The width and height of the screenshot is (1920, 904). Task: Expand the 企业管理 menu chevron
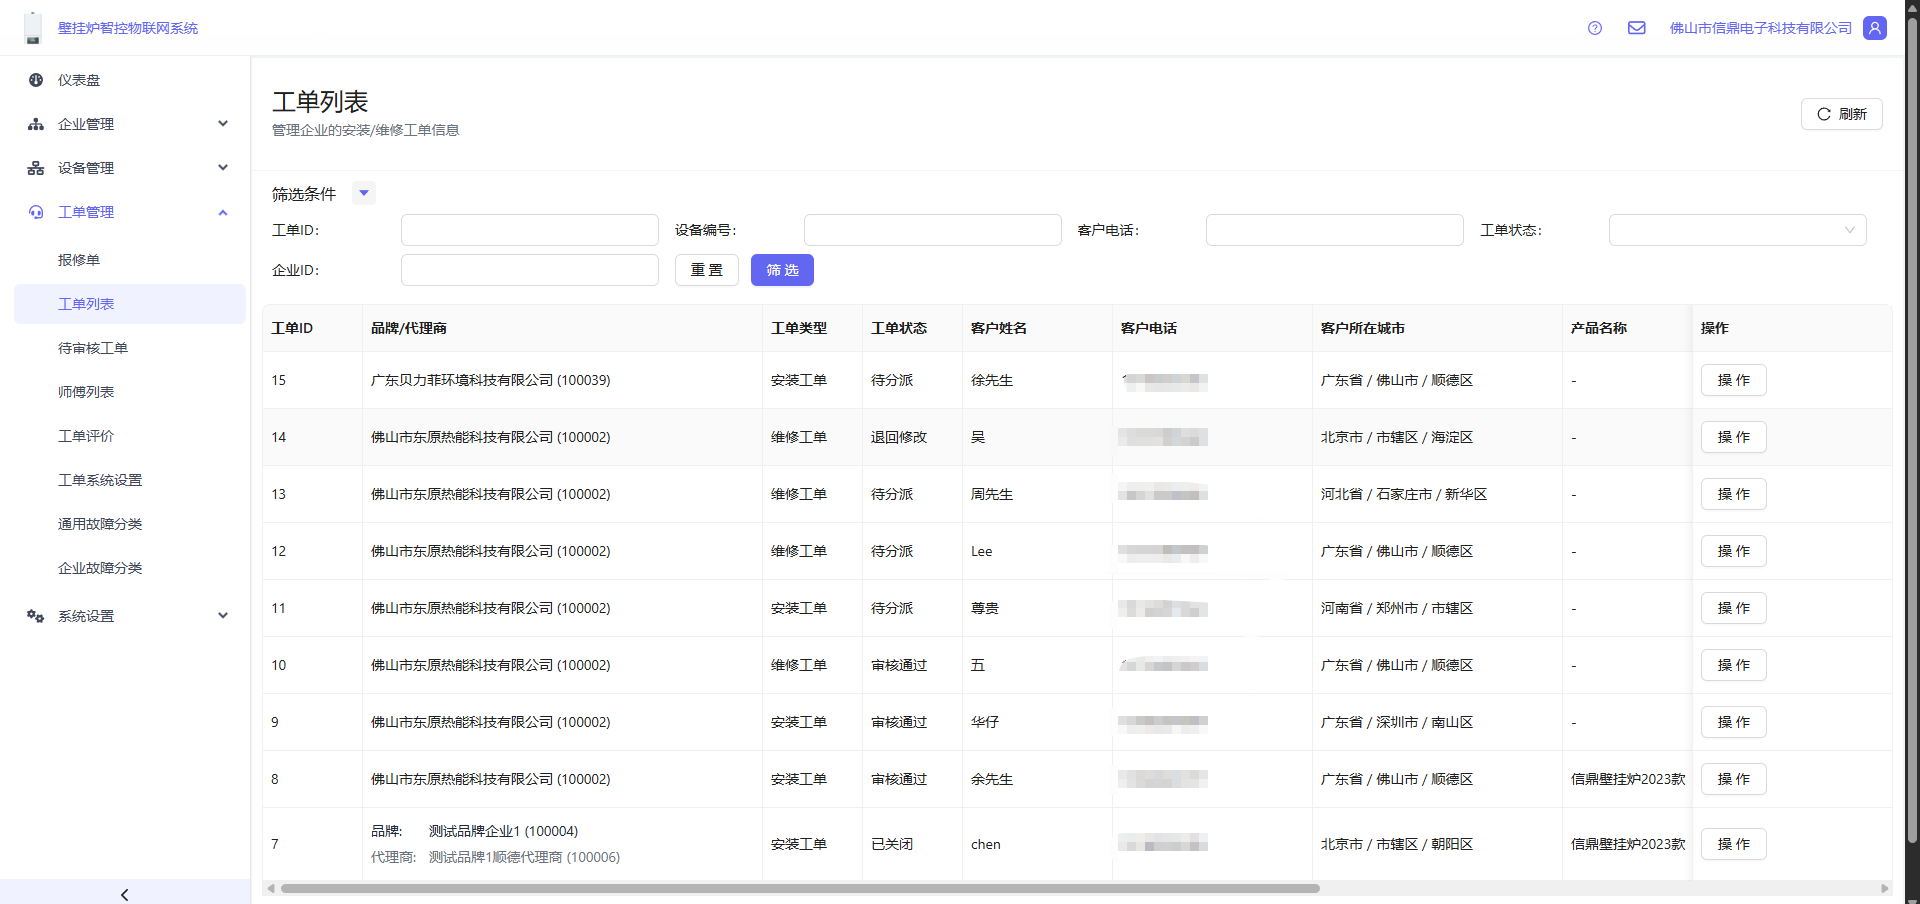[x=223, y=124]
